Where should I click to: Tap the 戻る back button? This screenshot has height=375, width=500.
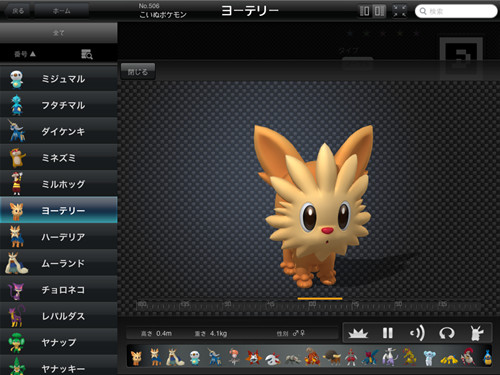17,11
